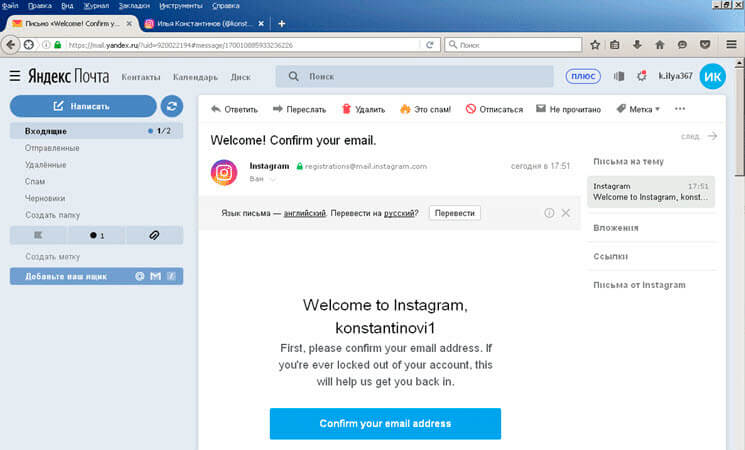Click the reload page icon in address bar

click(430, 45)
